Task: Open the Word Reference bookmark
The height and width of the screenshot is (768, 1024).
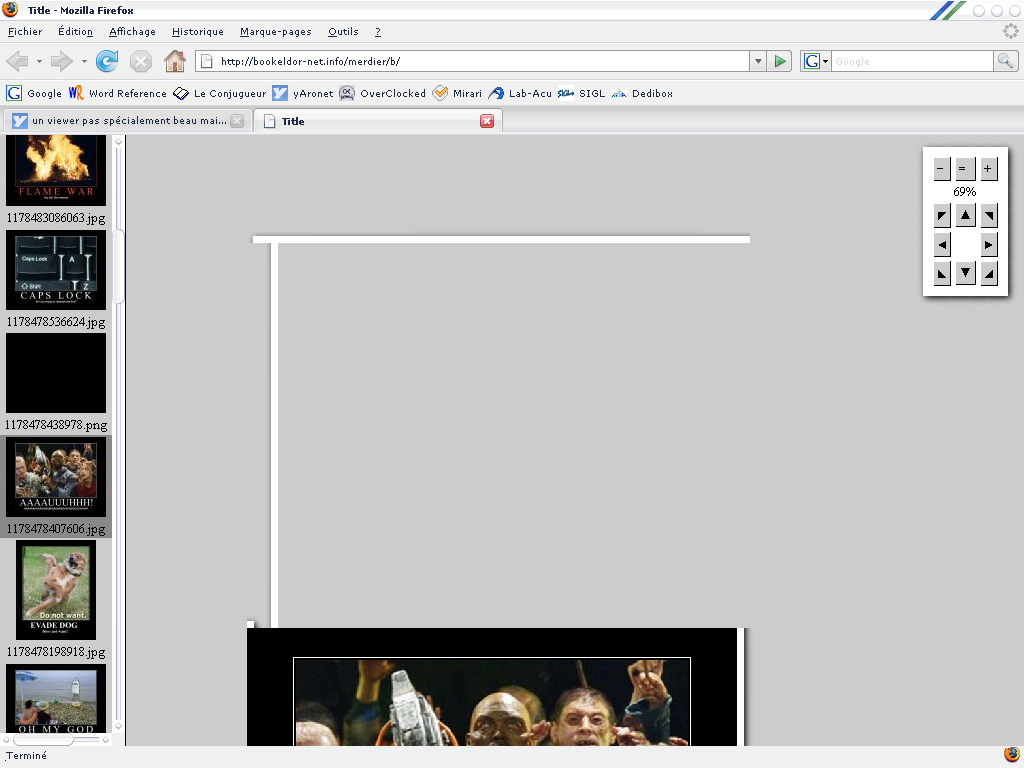Action: point(117,93)
